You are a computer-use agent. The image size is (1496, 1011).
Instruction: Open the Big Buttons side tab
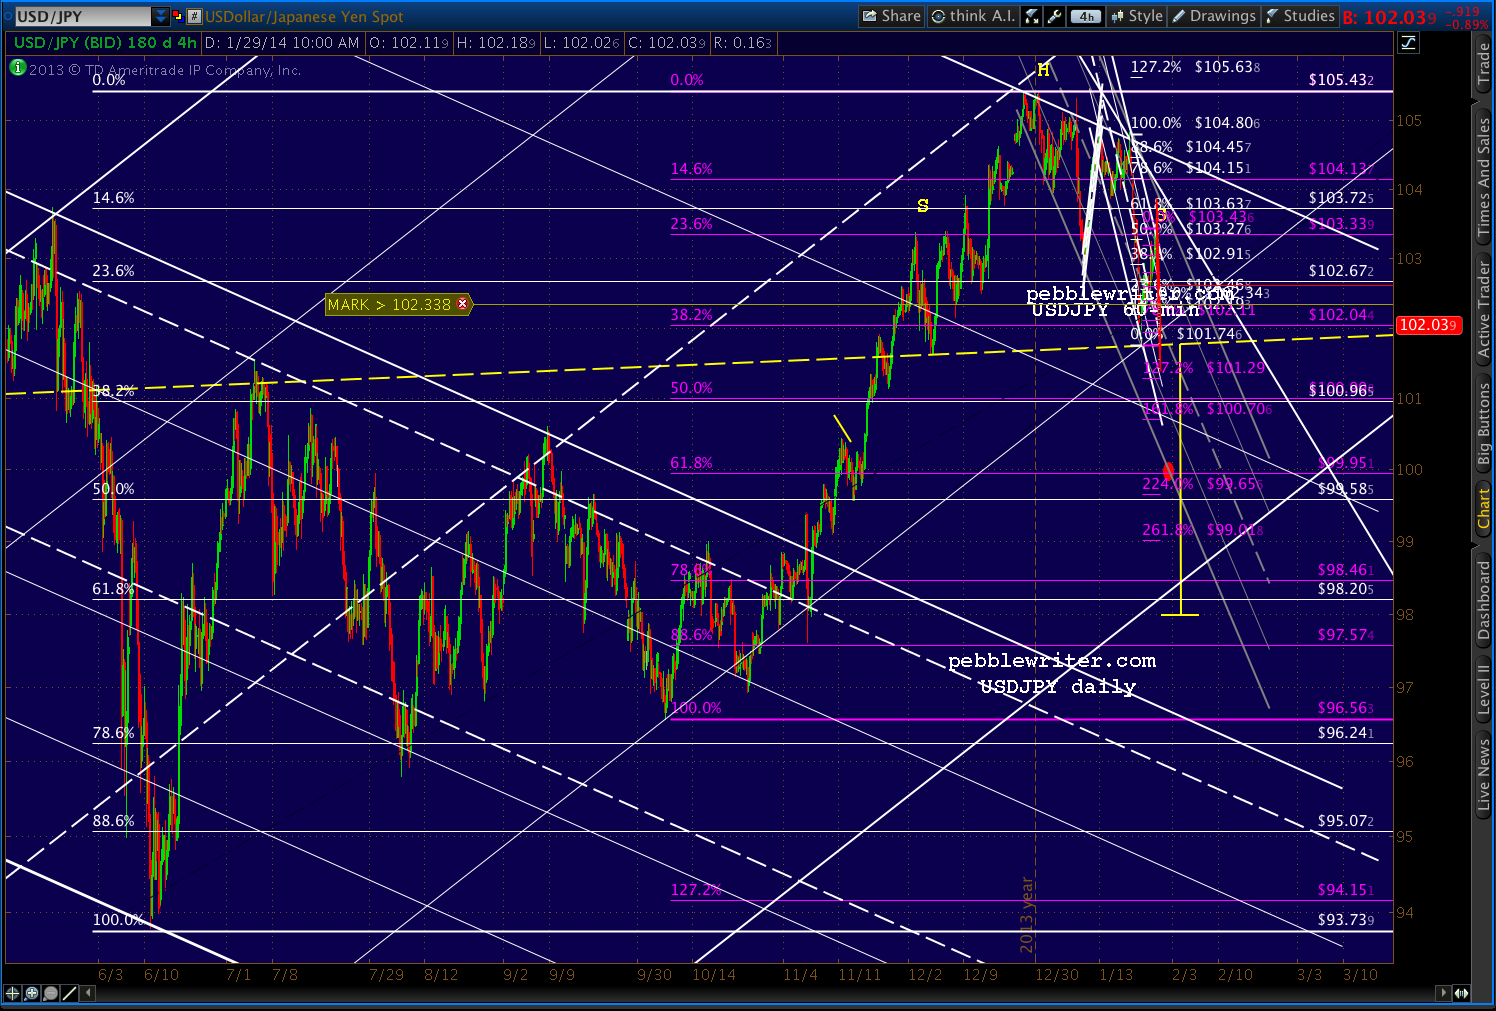coord(1484,423)
